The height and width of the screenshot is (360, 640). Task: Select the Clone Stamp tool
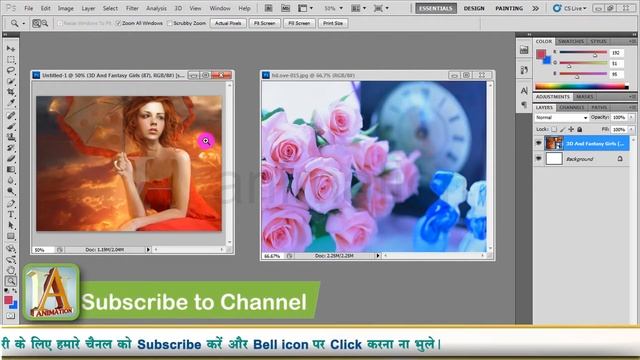(x=11, y=137)
